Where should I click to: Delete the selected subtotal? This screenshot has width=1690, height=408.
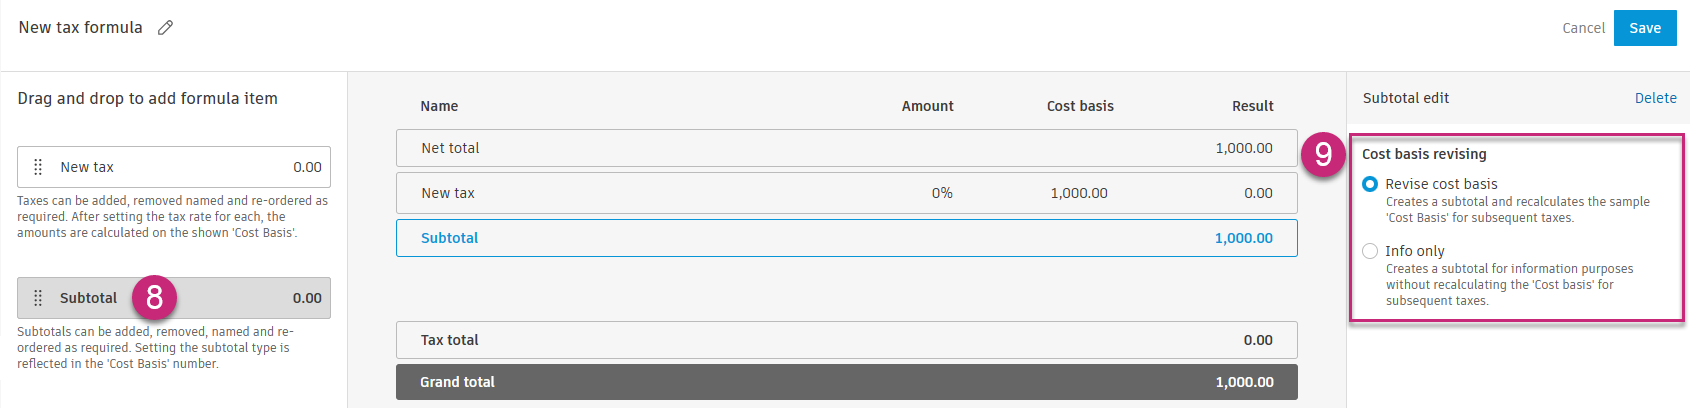(x=1655, y=98)
